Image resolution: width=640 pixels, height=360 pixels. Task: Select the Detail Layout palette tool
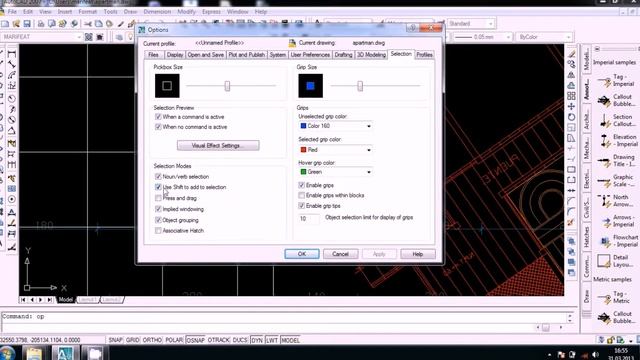[x=616, y=261]
